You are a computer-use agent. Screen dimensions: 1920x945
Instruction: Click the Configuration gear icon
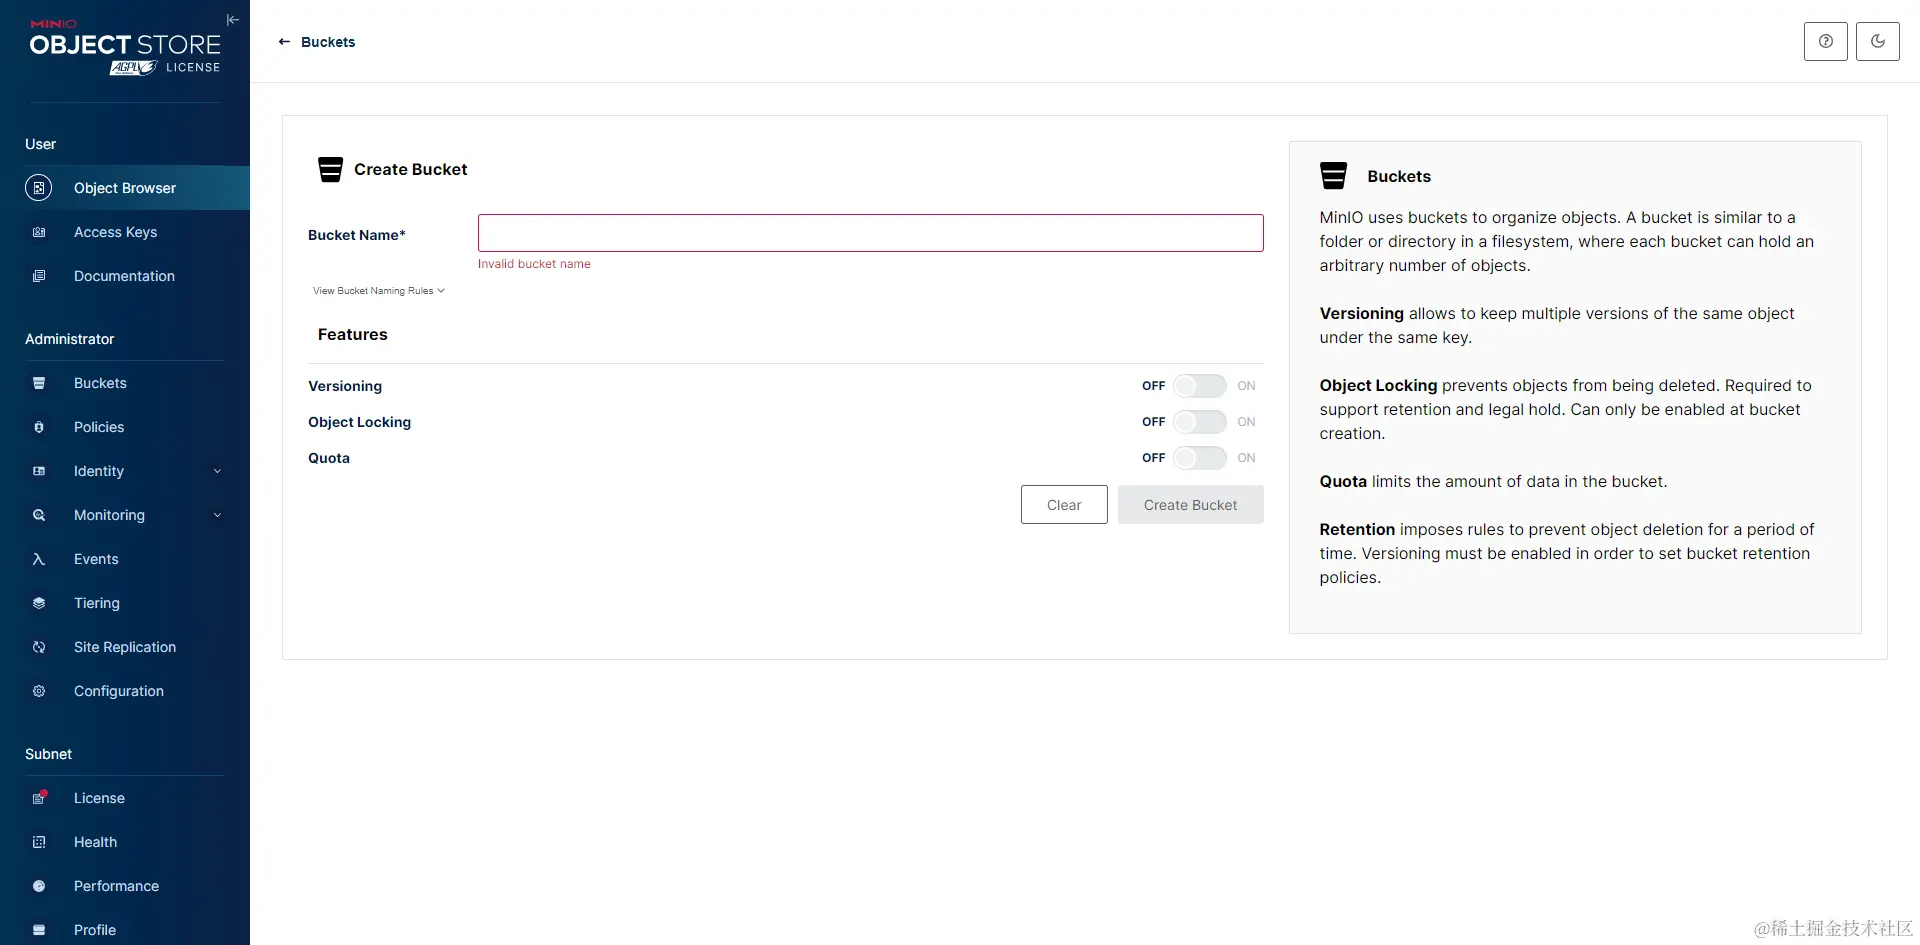[39, 691]
